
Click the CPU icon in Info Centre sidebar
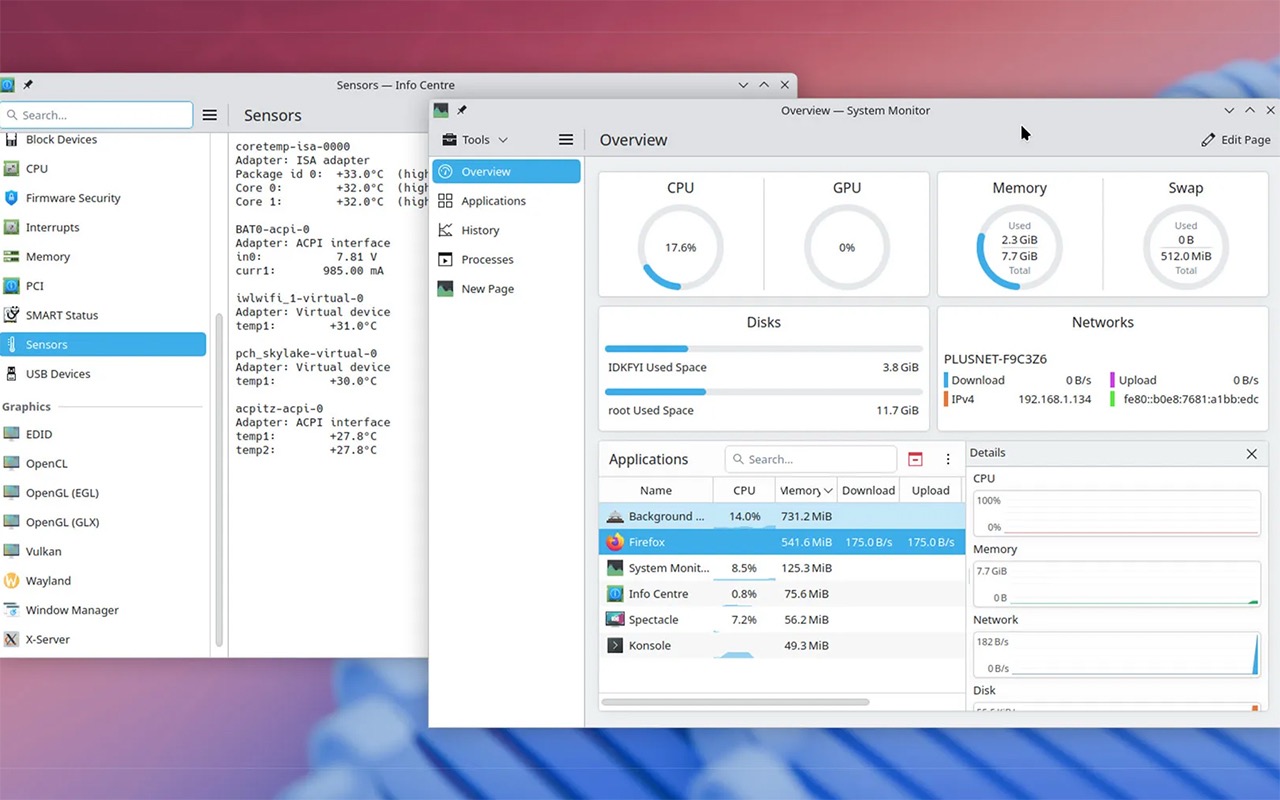point(11,169)
